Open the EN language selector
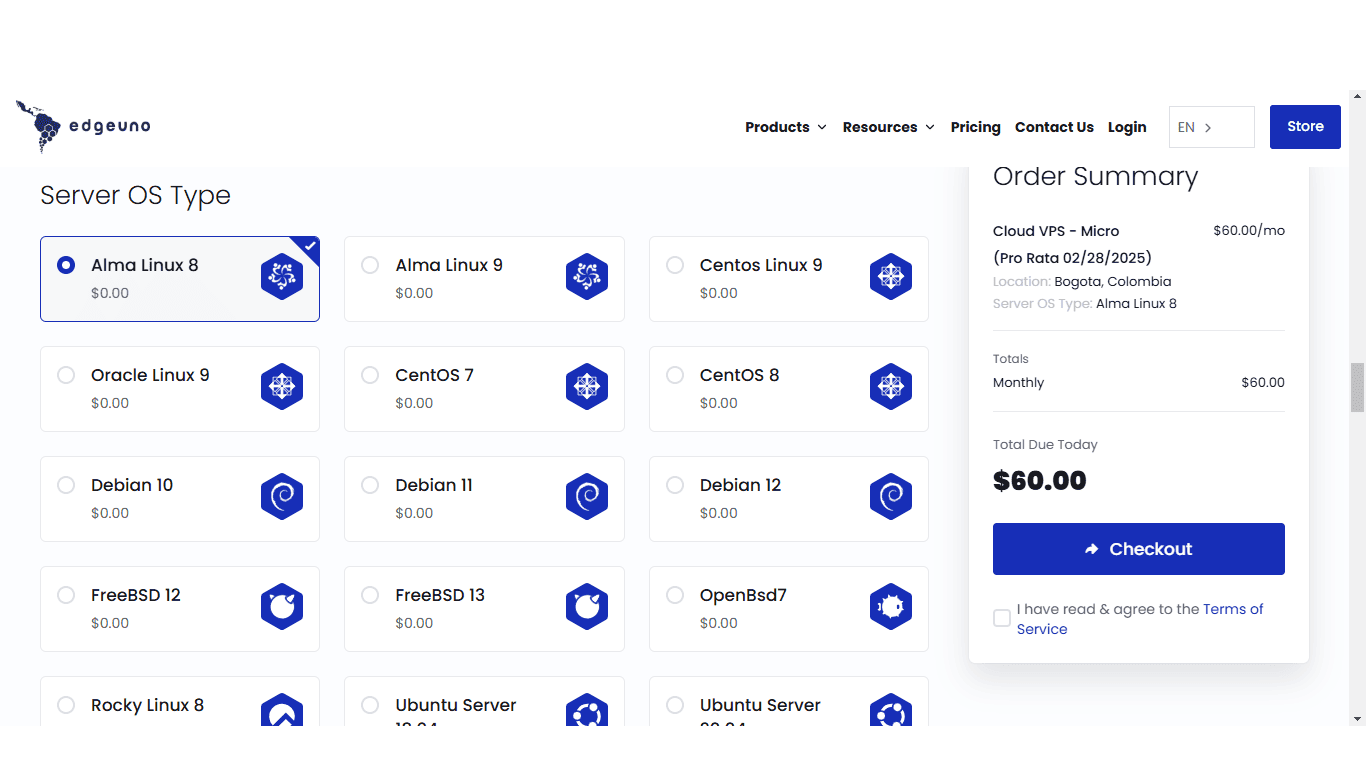The image size is (1366, 768). (1211, 127)
